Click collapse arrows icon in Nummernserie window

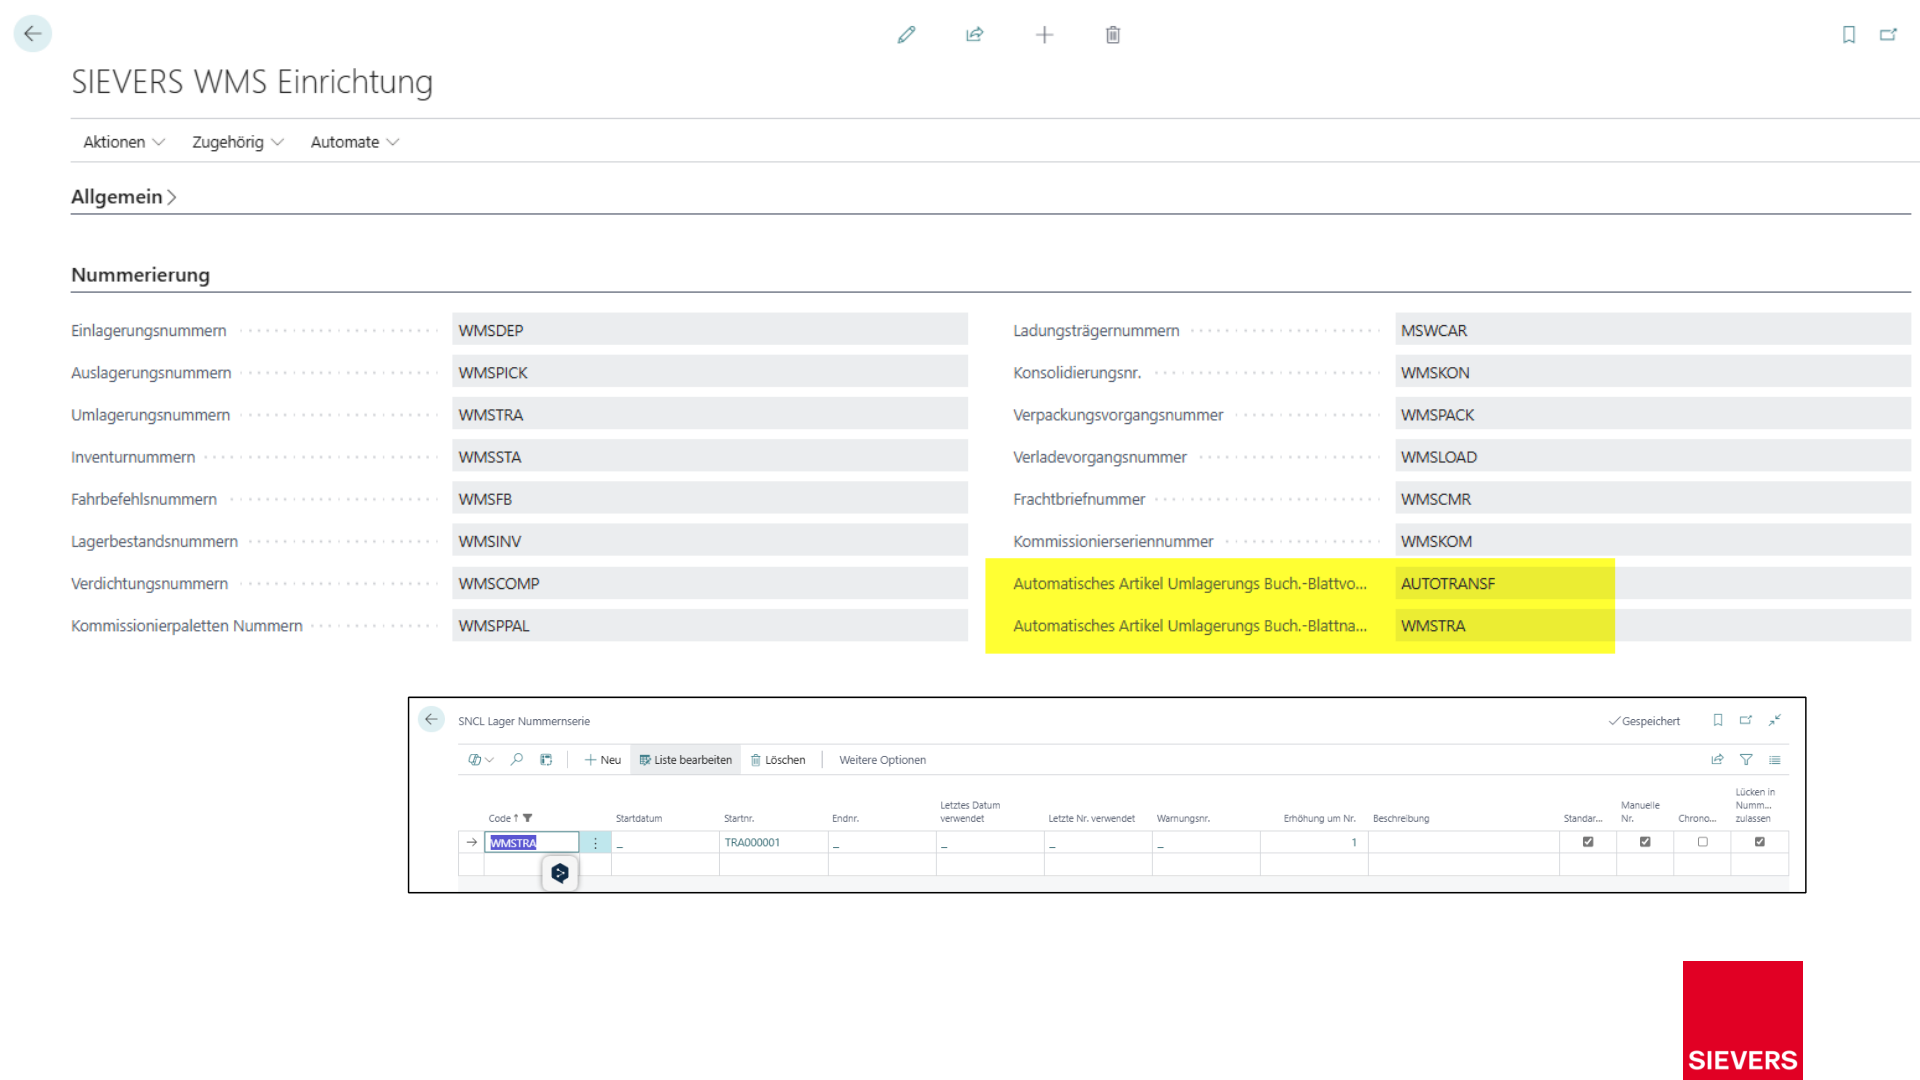point(1775,720)
